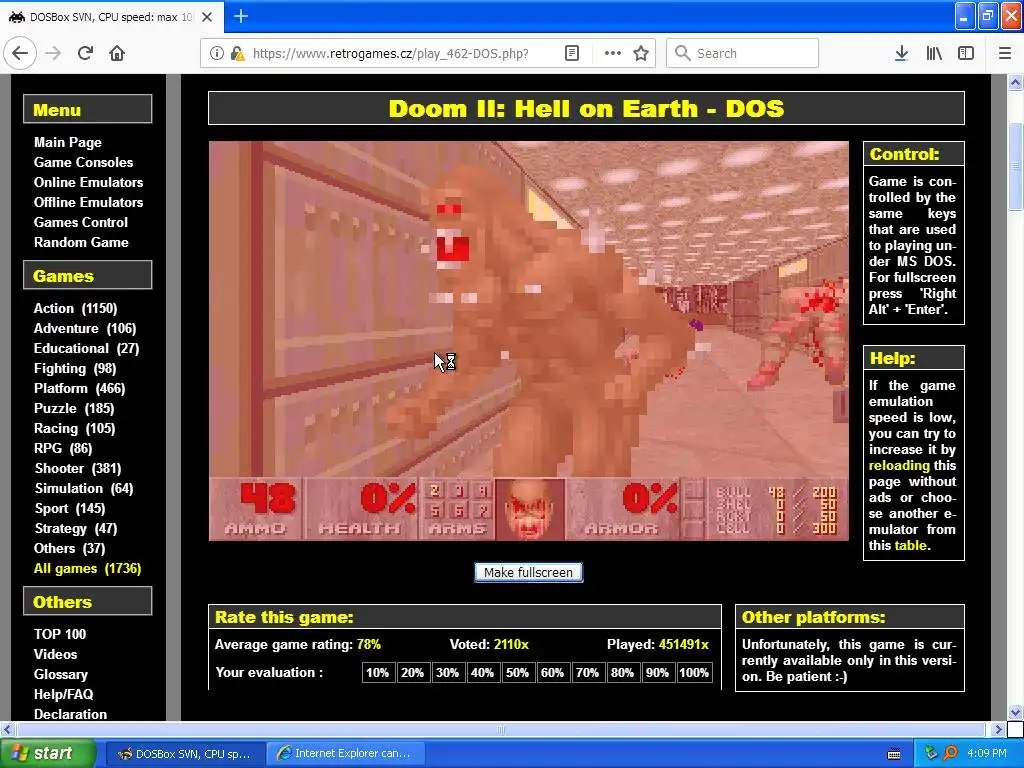This screenshot has height=768, width=1024.
Task: Browse Adventure (106) games
Action: pos(85,328)
